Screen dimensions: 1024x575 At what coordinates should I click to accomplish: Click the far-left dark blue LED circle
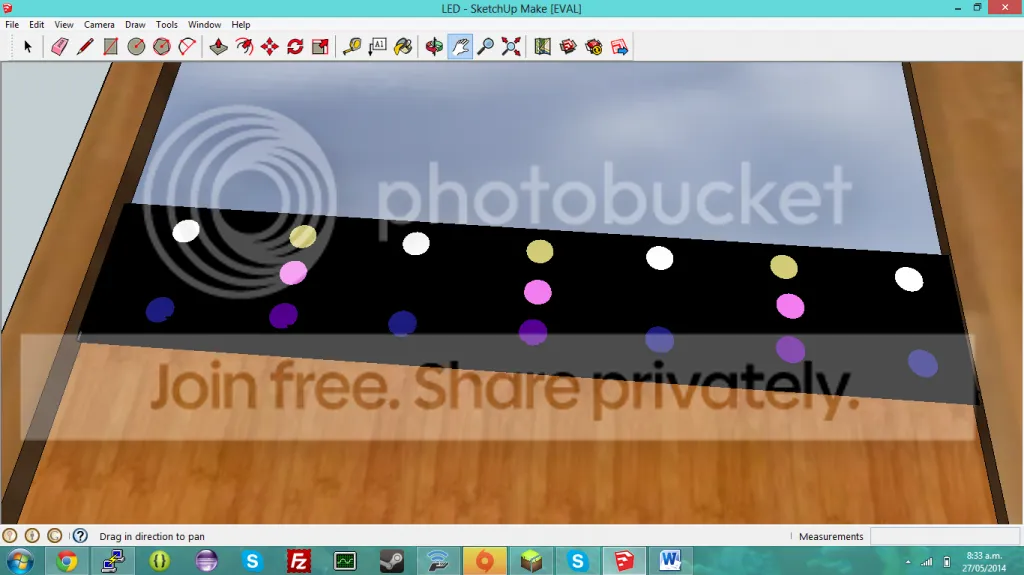[x=160, y=309]
